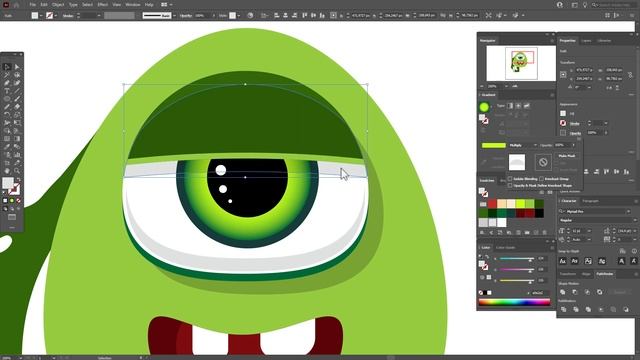
Task: Click the Fill swatch in Appearance section
Action: point(563,113)
